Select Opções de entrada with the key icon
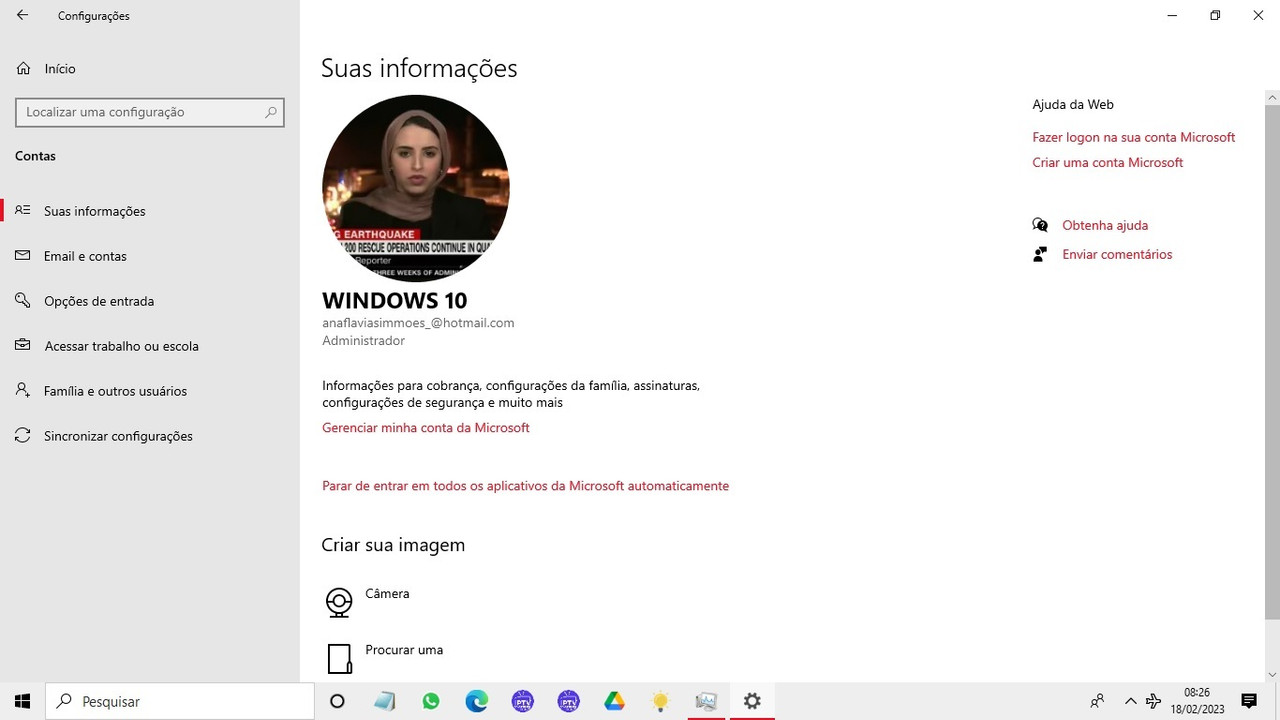The image size is (1280, 720). tap(22, 301)
